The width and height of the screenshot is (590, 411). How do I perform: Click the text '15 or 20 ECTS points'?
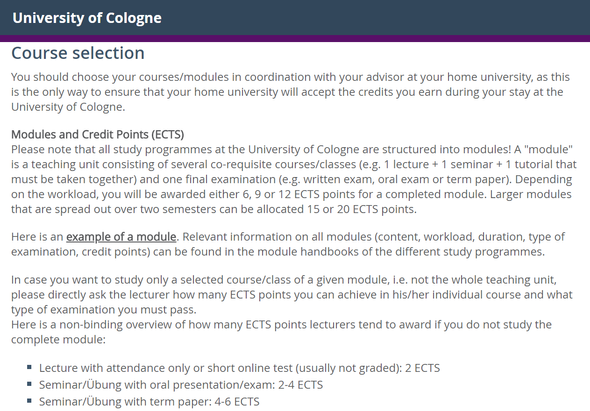[361, 209]
